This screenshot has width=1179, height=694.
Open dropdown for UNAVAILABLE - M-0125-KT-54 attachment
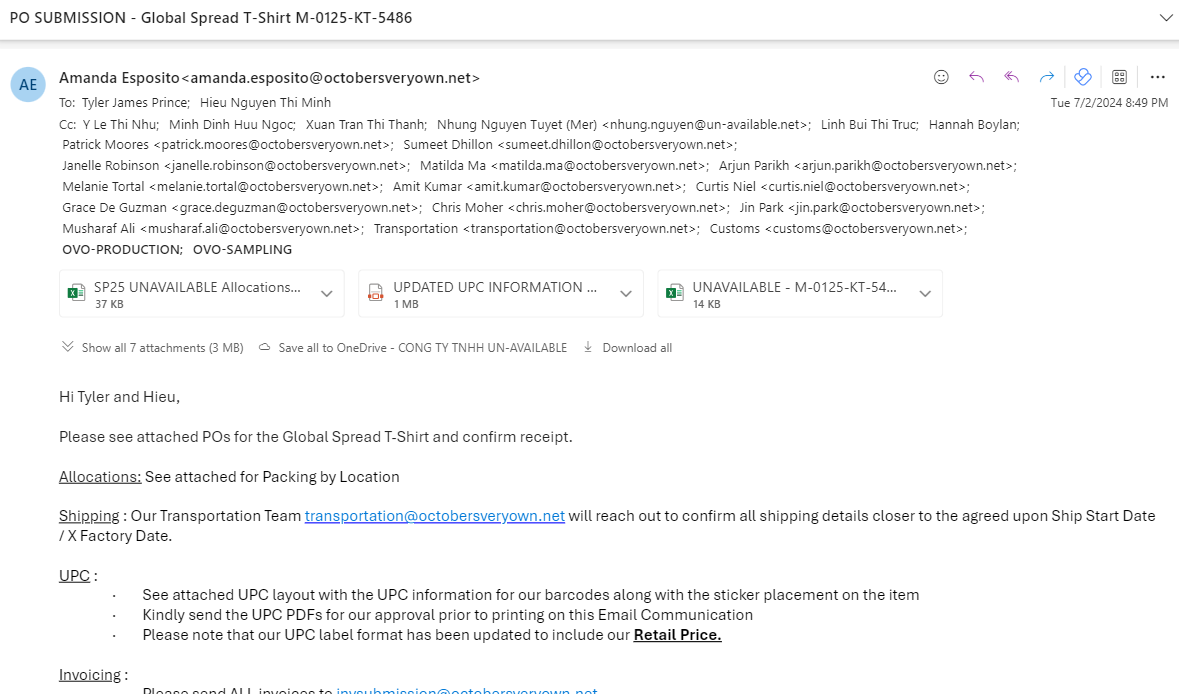pos(925,293)
